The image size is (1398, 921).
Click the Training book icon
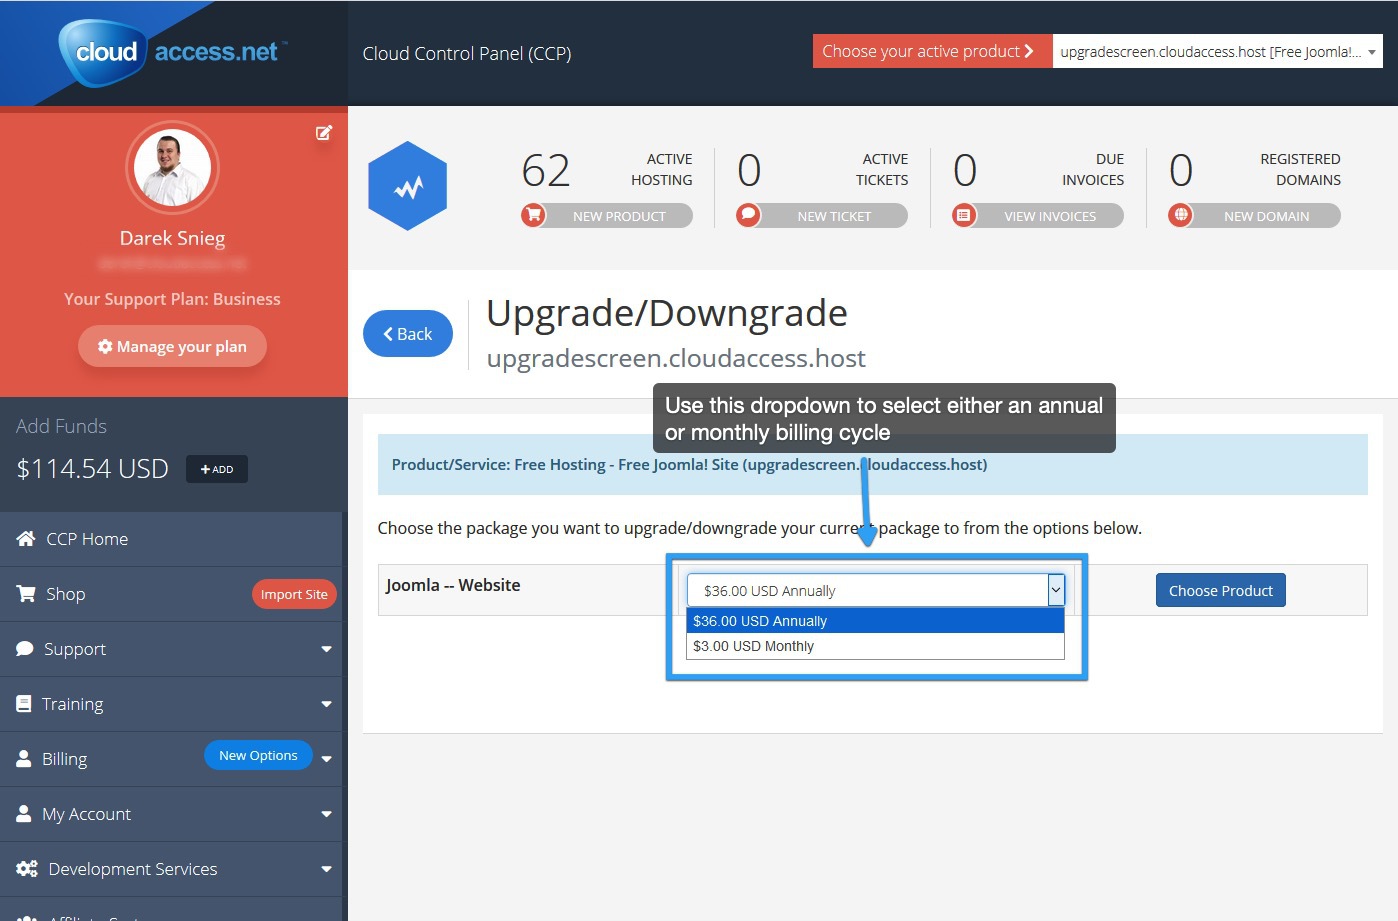coord(24,703)
